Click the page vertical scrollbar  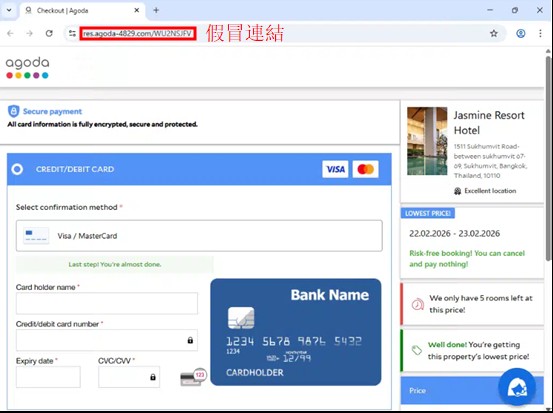click(x=548, y=159)
